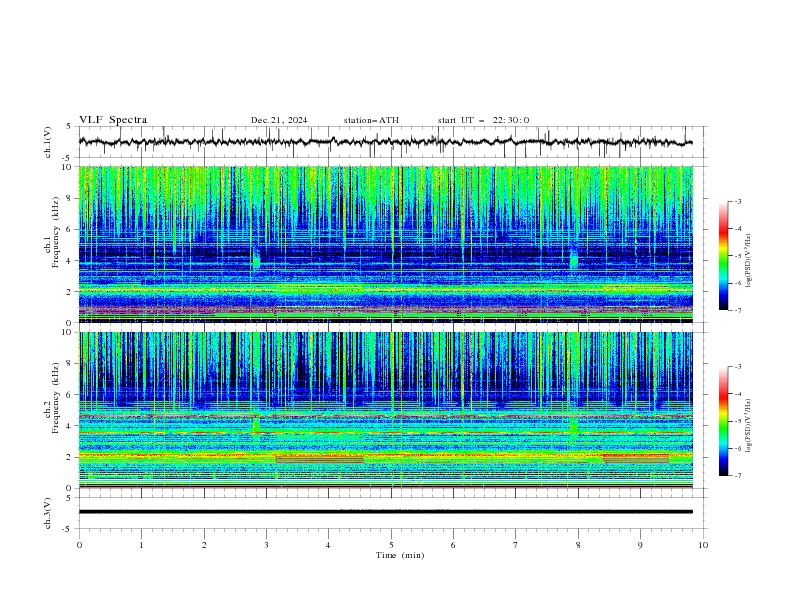Viewport: 792px width, 612px height.
Task: Click the ch.1 voltage waveform trace
Action: 385,142
